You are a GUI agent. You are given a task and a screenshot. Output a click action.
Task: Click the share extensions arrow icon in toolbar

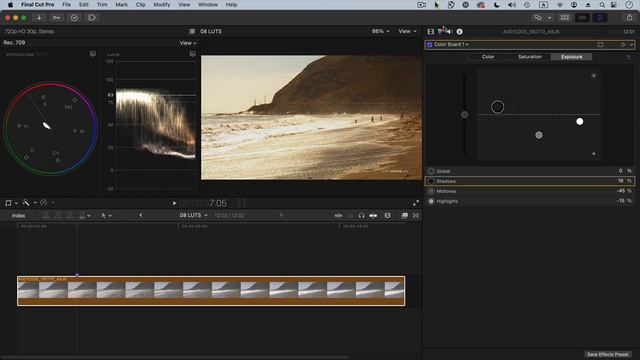coord(92,18)
